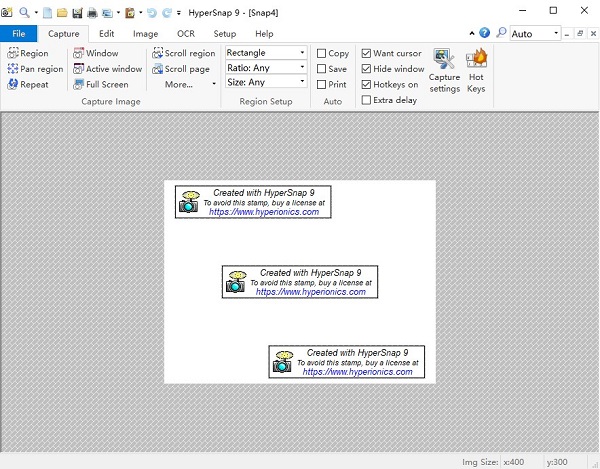This screenshot has width=600, height=469.
Task: Click the Img Size: status label
Action: click(x=480, y=462)
